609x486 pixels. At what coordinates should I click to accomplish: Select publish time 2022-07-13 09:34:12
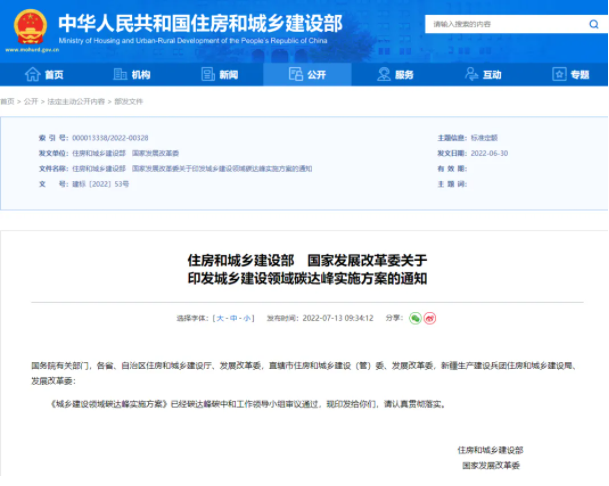coord(338,318)
